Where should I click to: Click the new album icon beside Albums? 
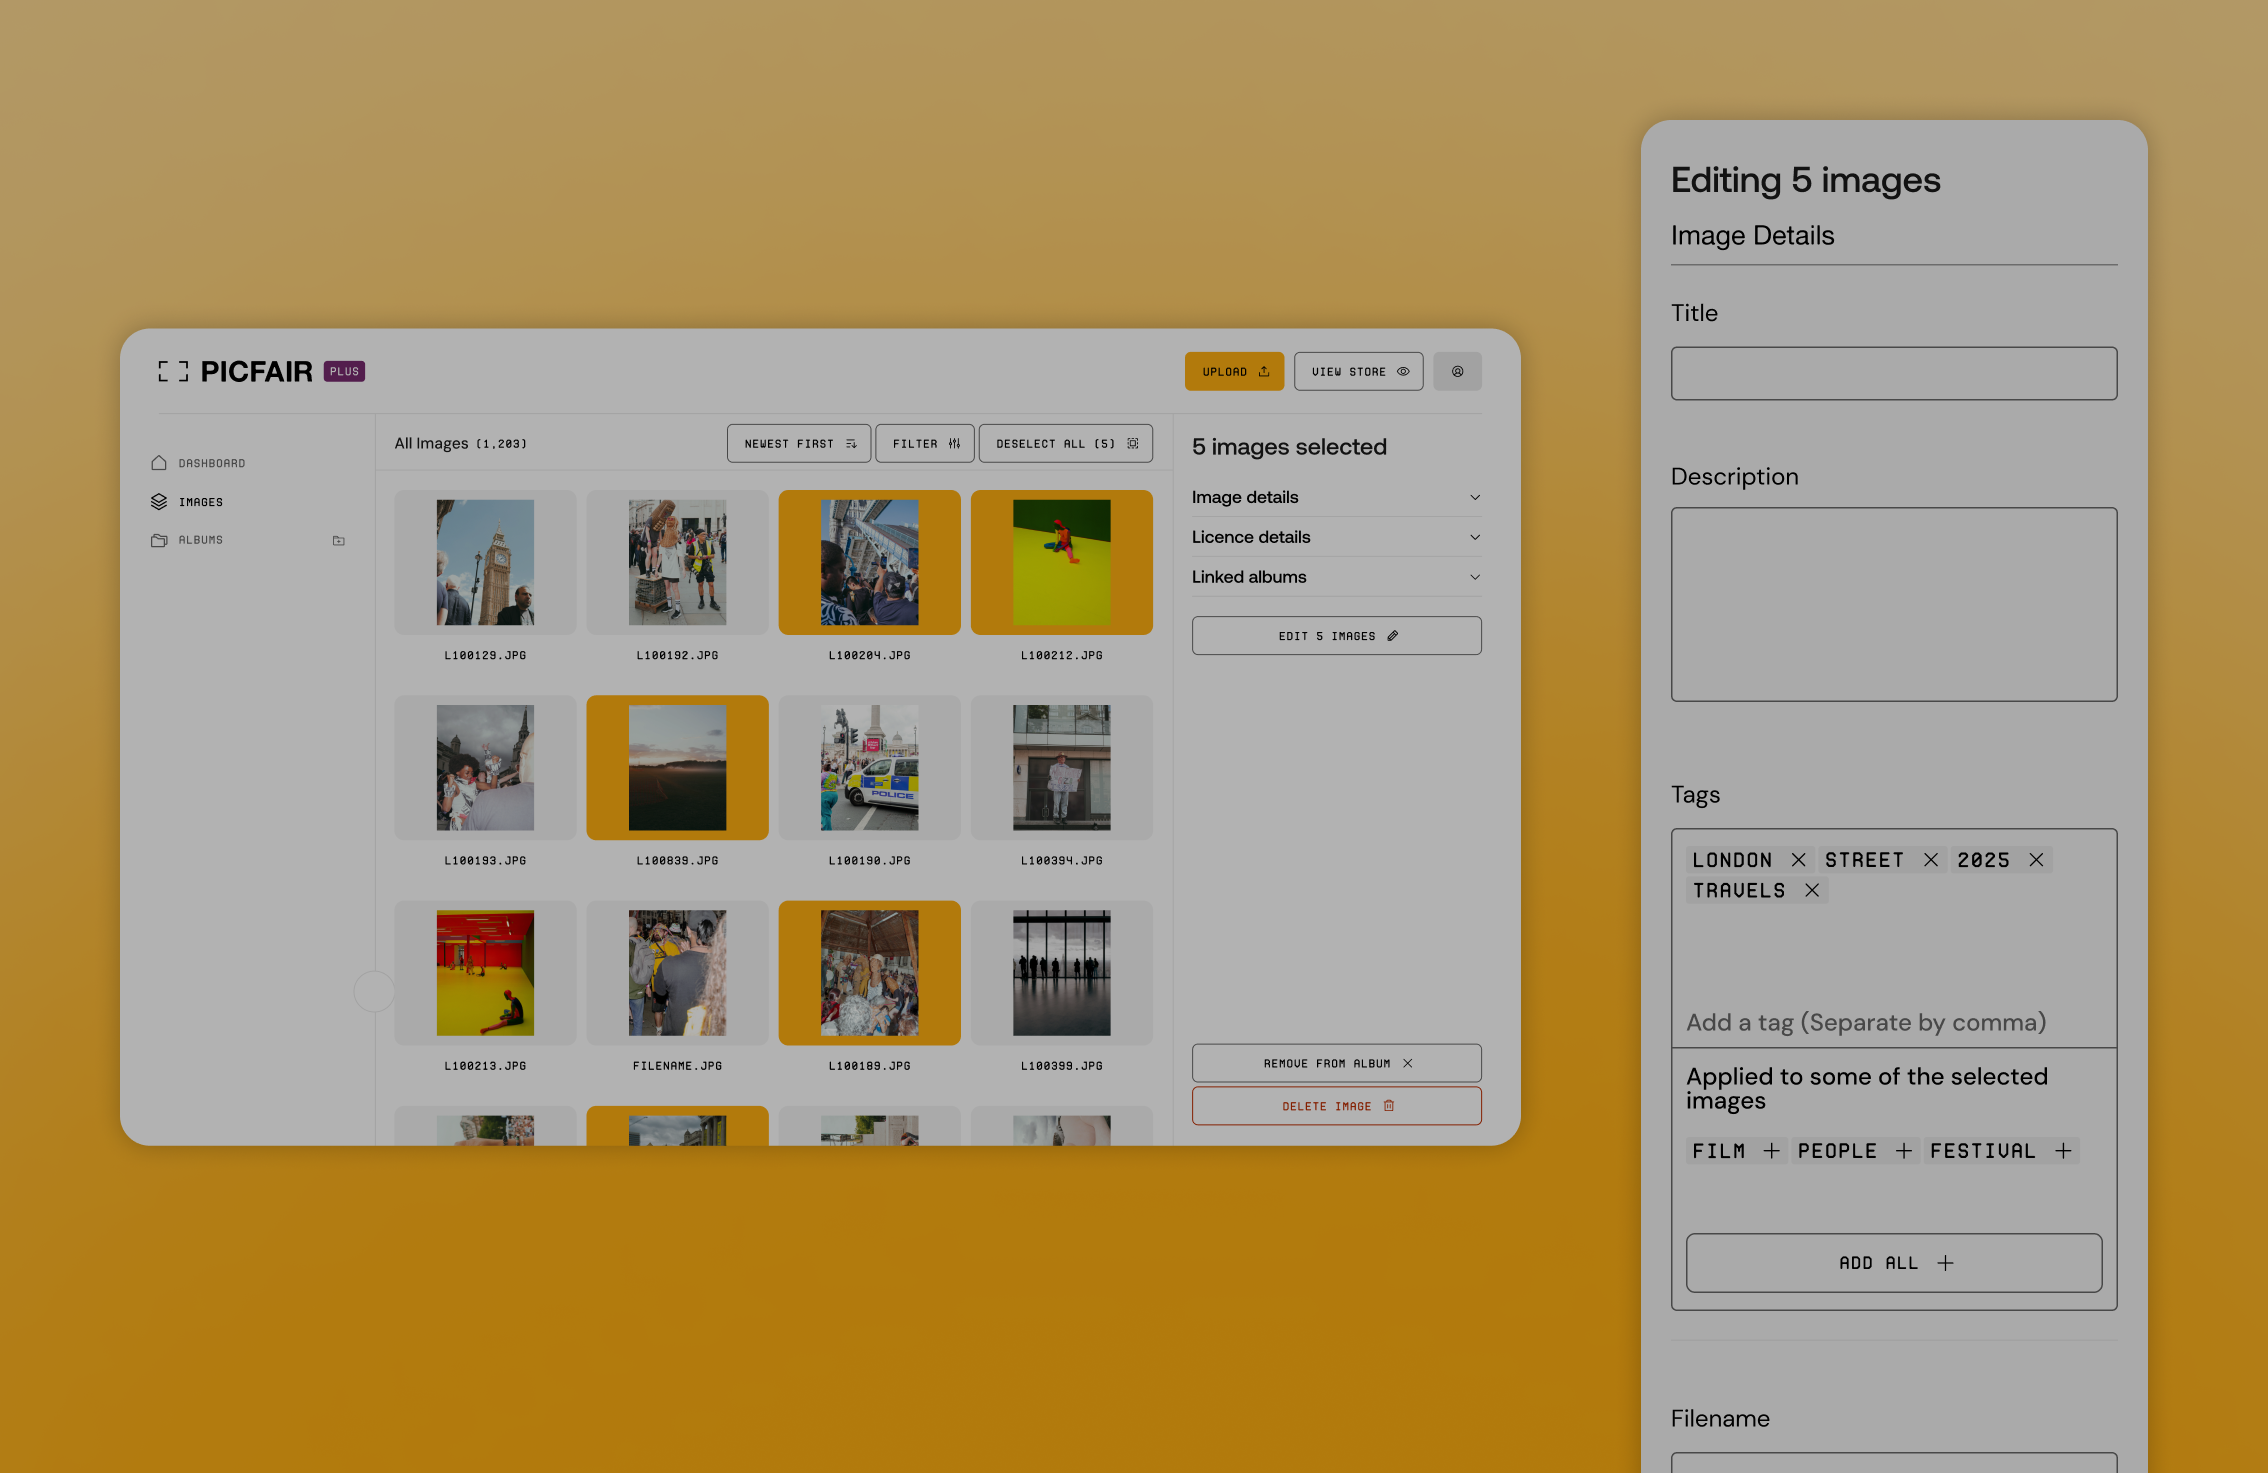(x=339, y=540)
